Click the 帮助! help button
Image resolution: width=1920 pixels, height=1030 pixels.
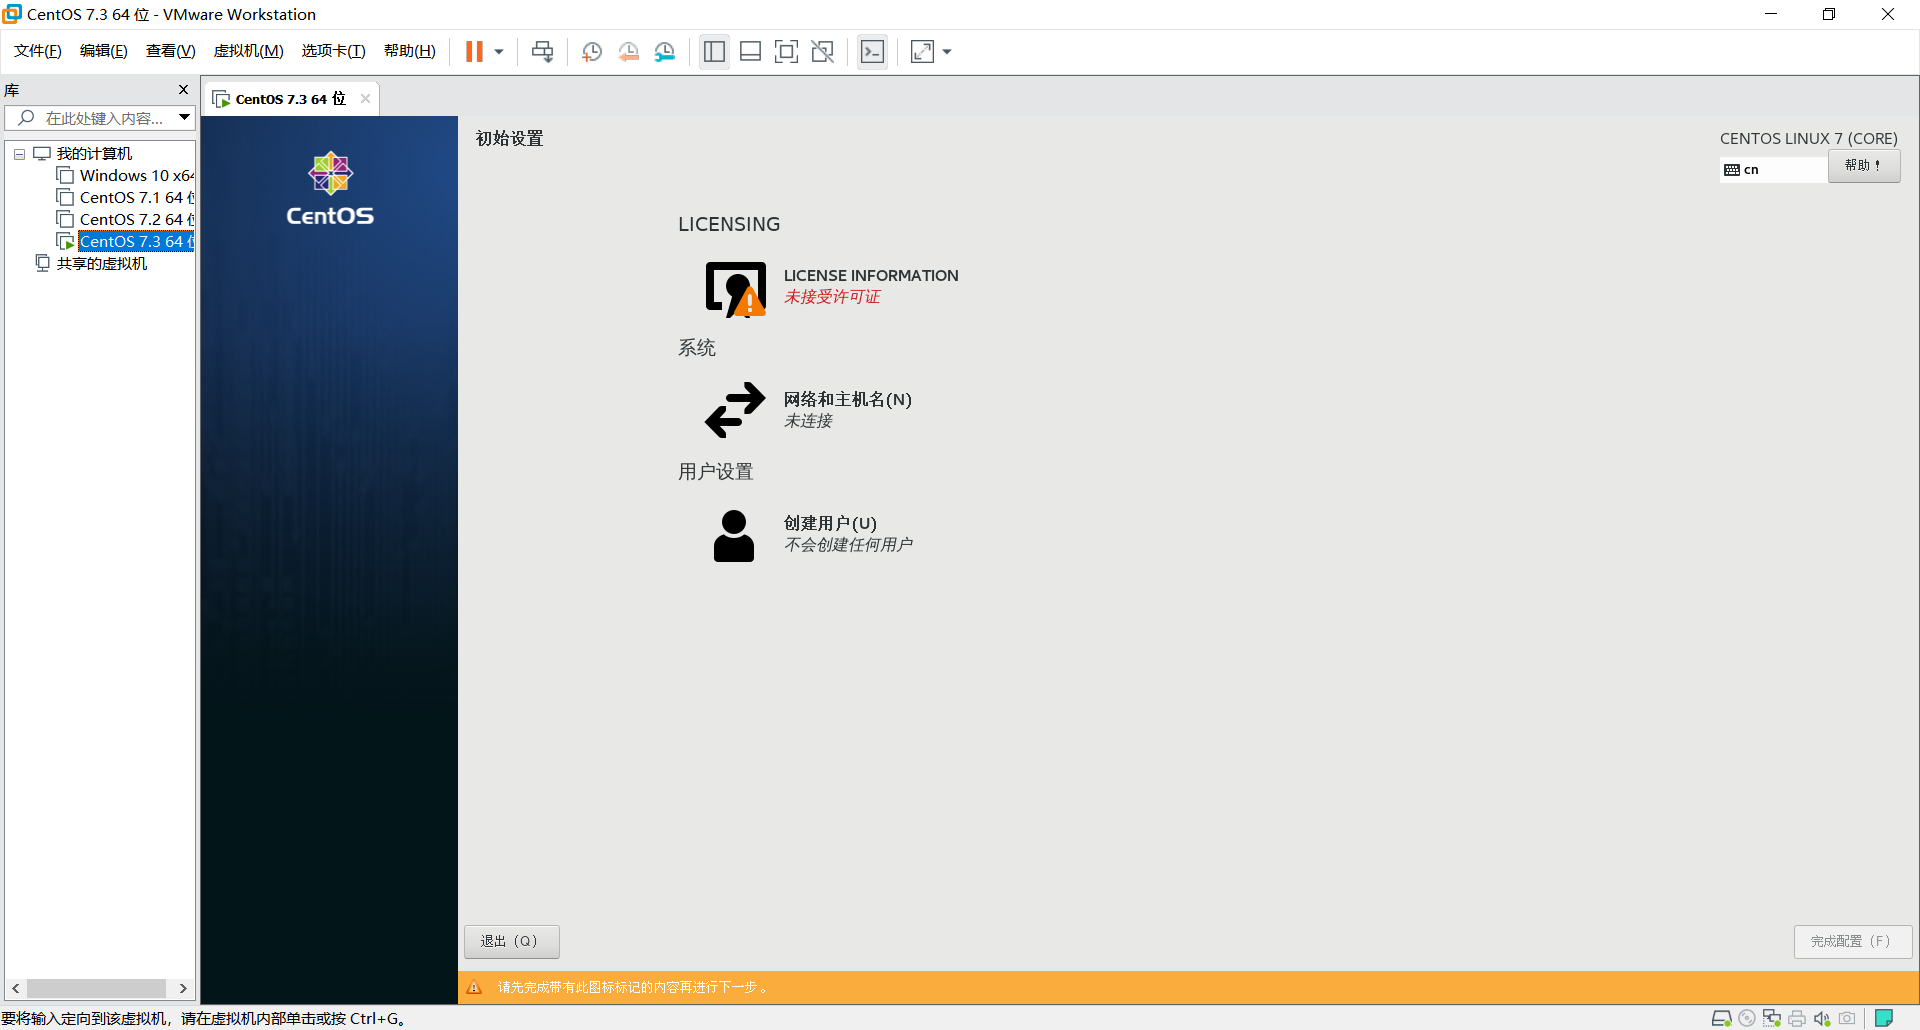click(x=1864, y=166)
